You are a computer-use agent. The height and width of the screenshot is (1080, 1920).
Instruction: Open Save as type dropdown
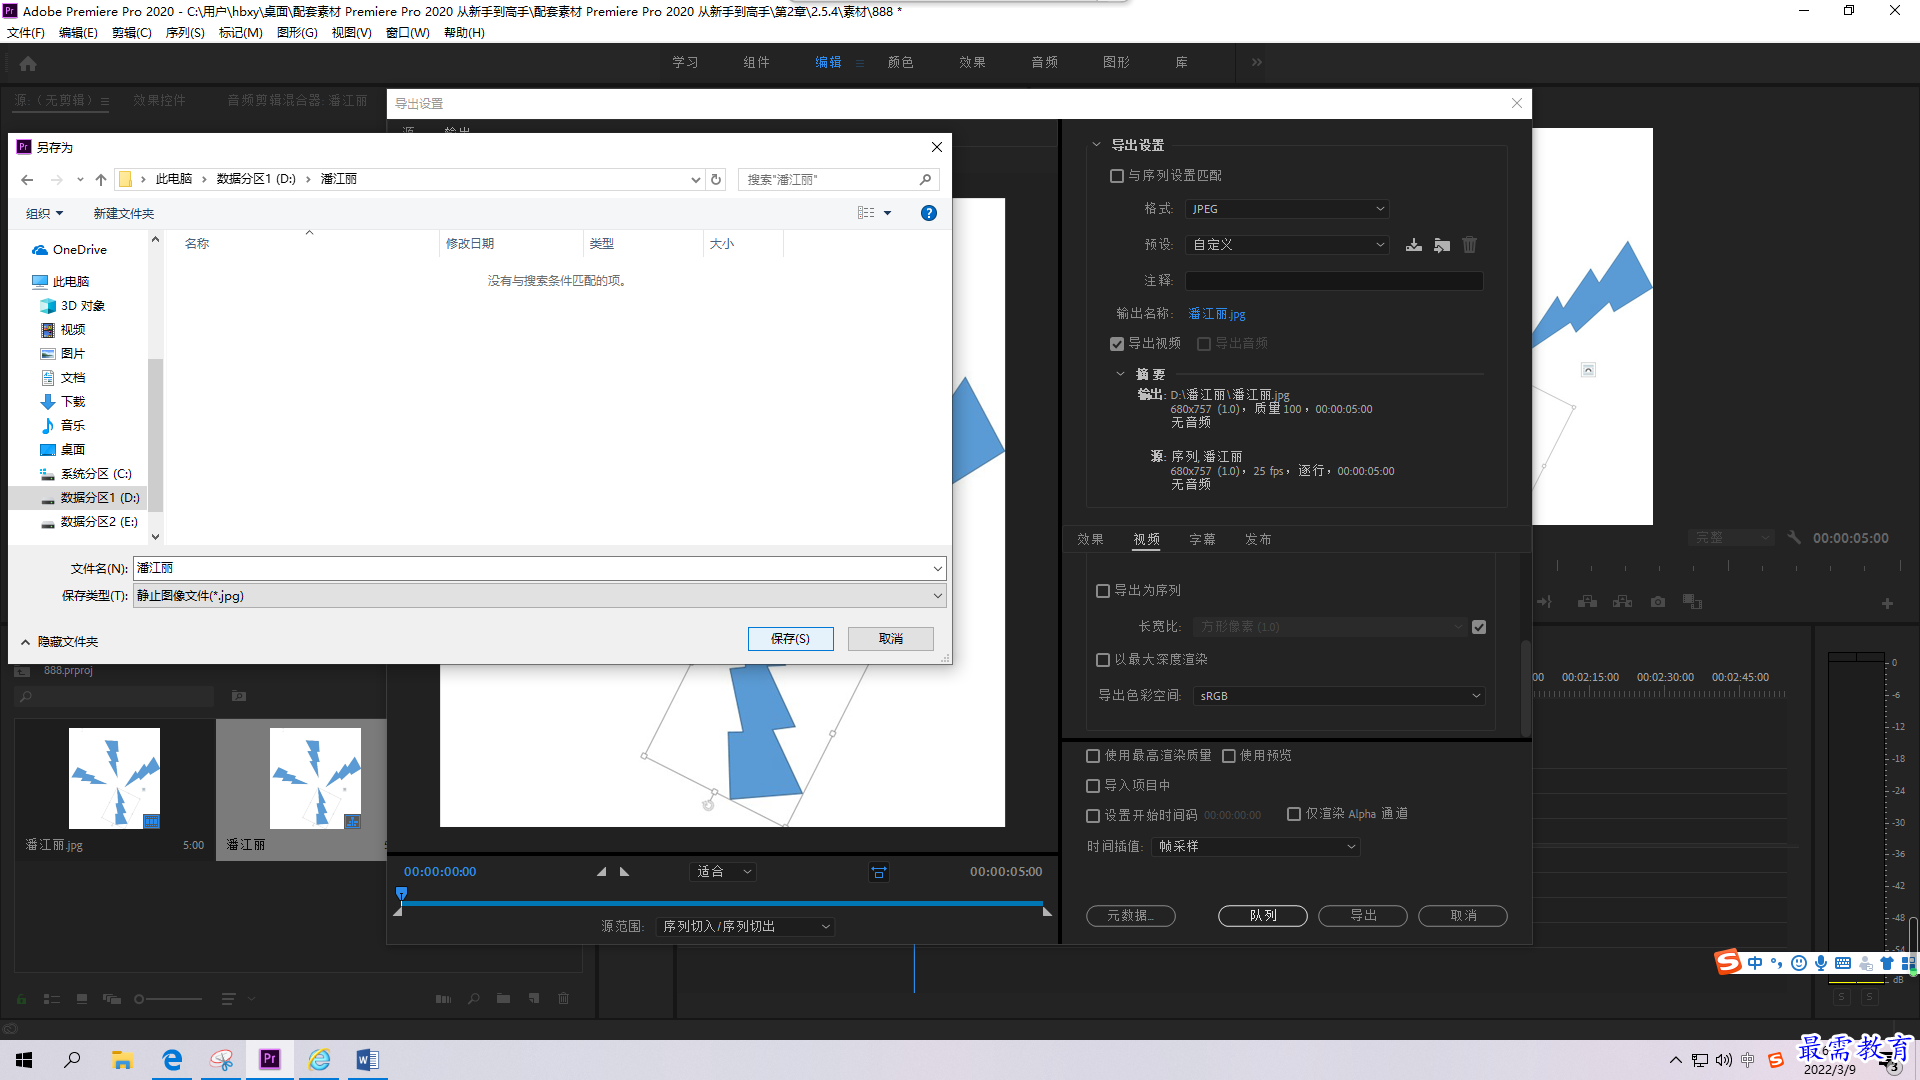click(540, 596)
